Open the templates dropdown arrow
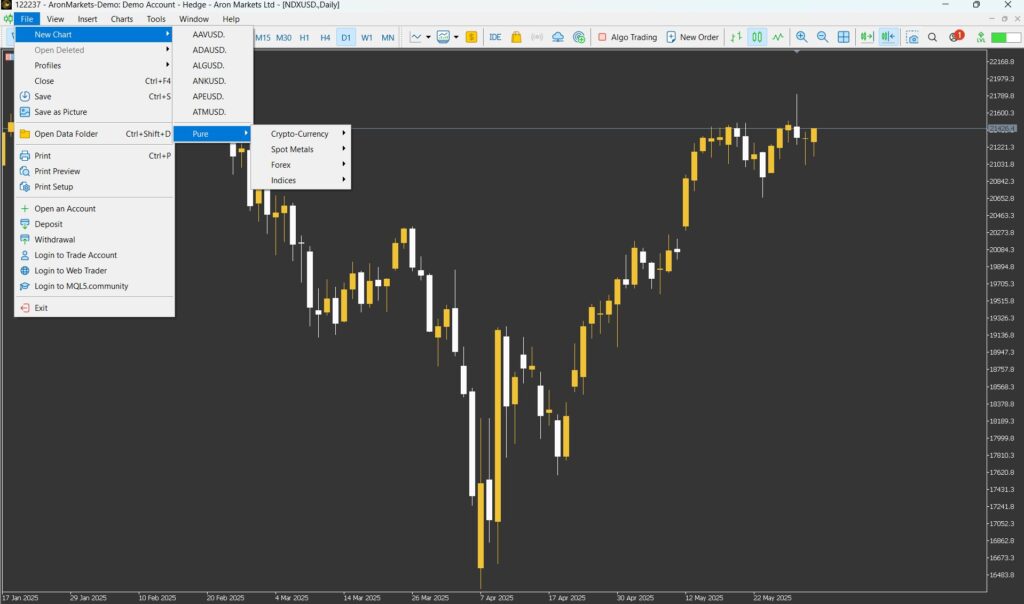Viewport: 1024px width, 604px height. coord(456,37)
